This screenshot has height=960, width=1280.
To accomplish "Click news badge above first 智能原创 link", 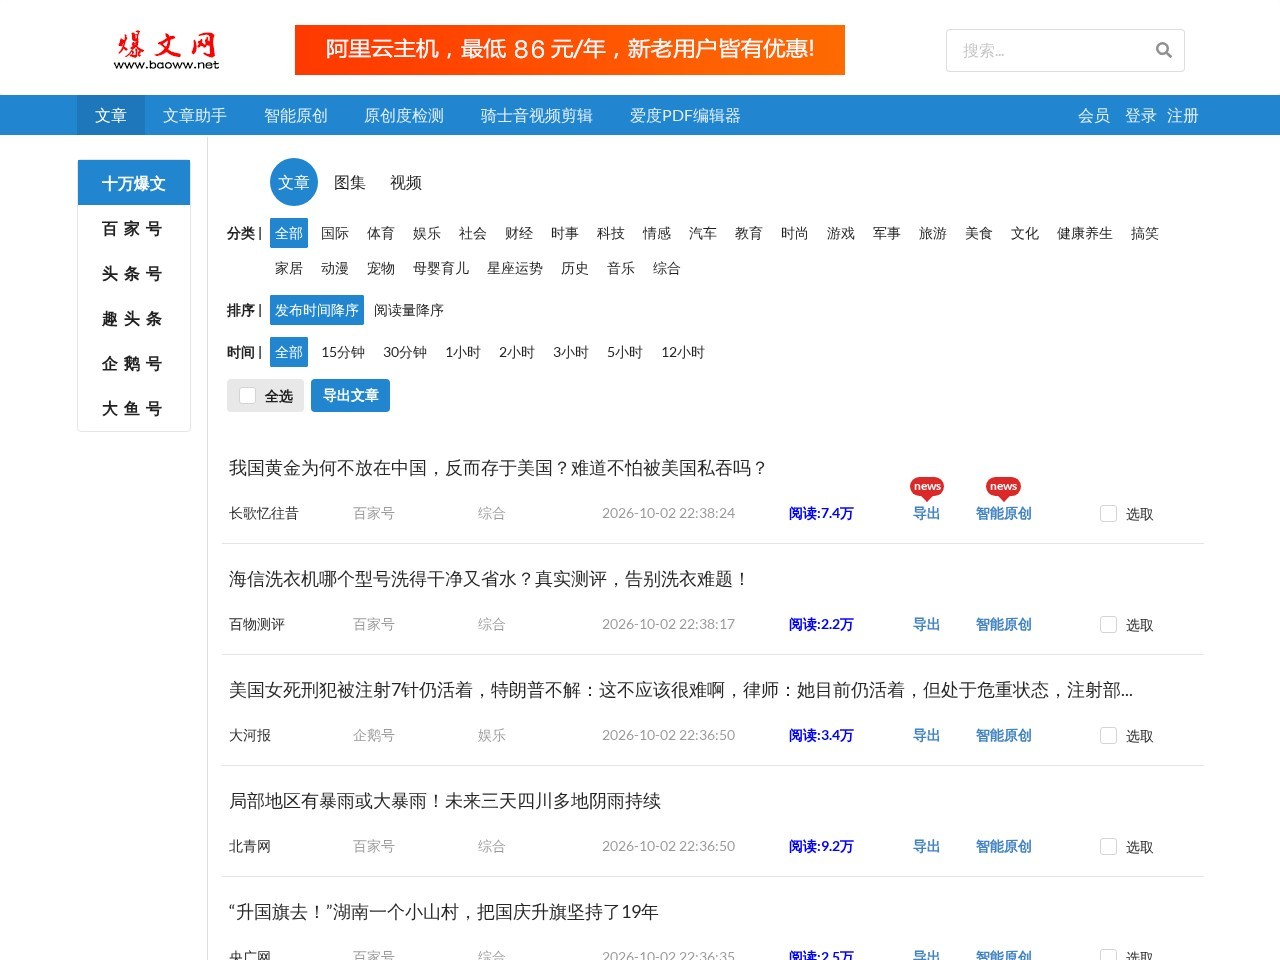I will [x=1003, y=487].
